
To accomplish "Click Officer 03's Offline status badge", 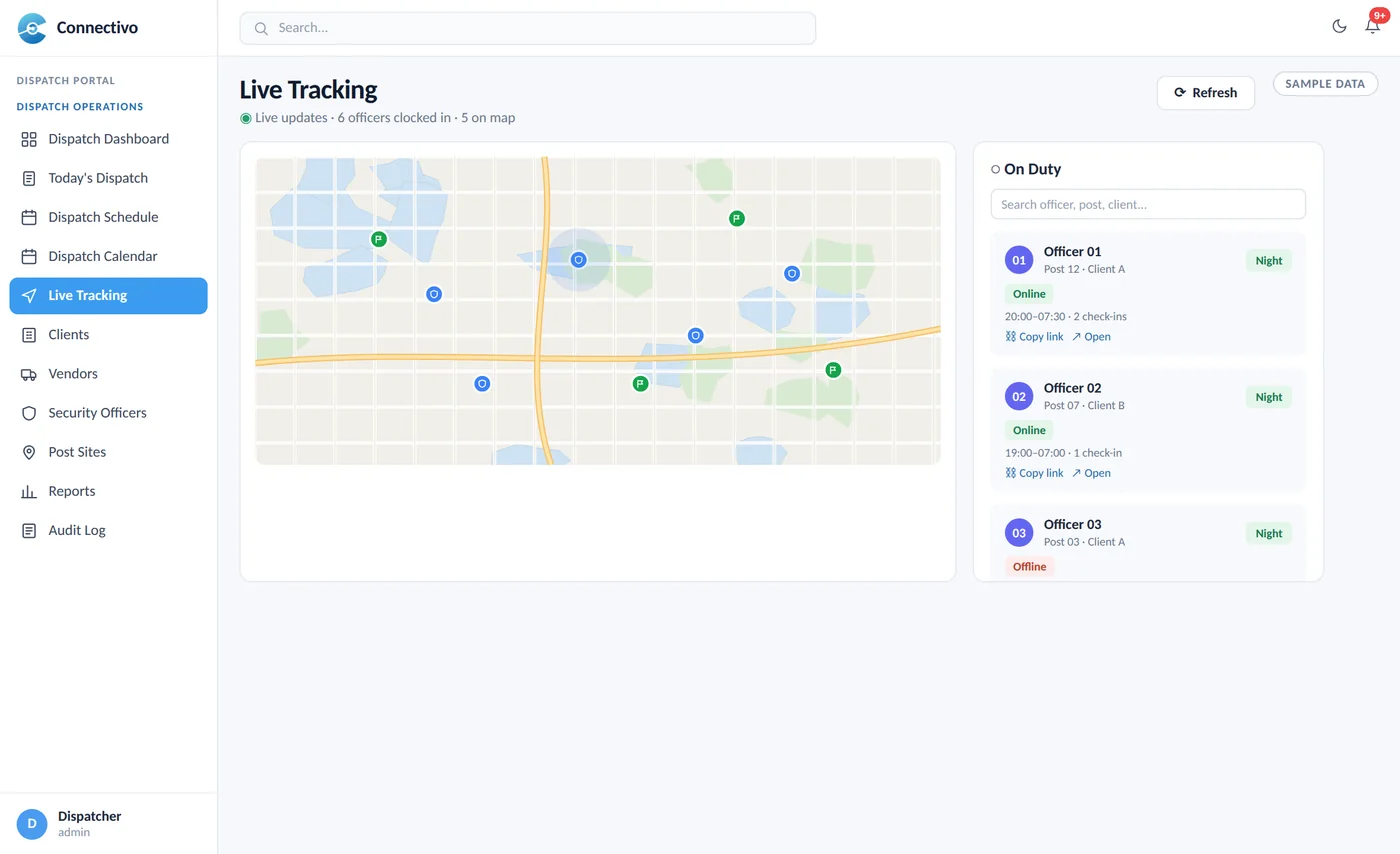I will pos(1030,567).
